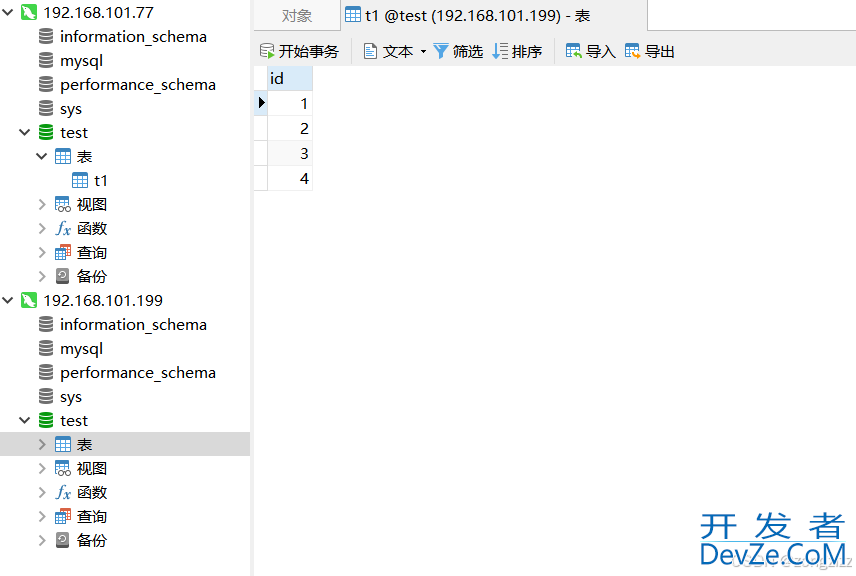Image resolution: width=856 pixels, height=576 pixels.
Task: Click the 函数 fx icon under 192.168.101.77
Action: pos(63,229)
